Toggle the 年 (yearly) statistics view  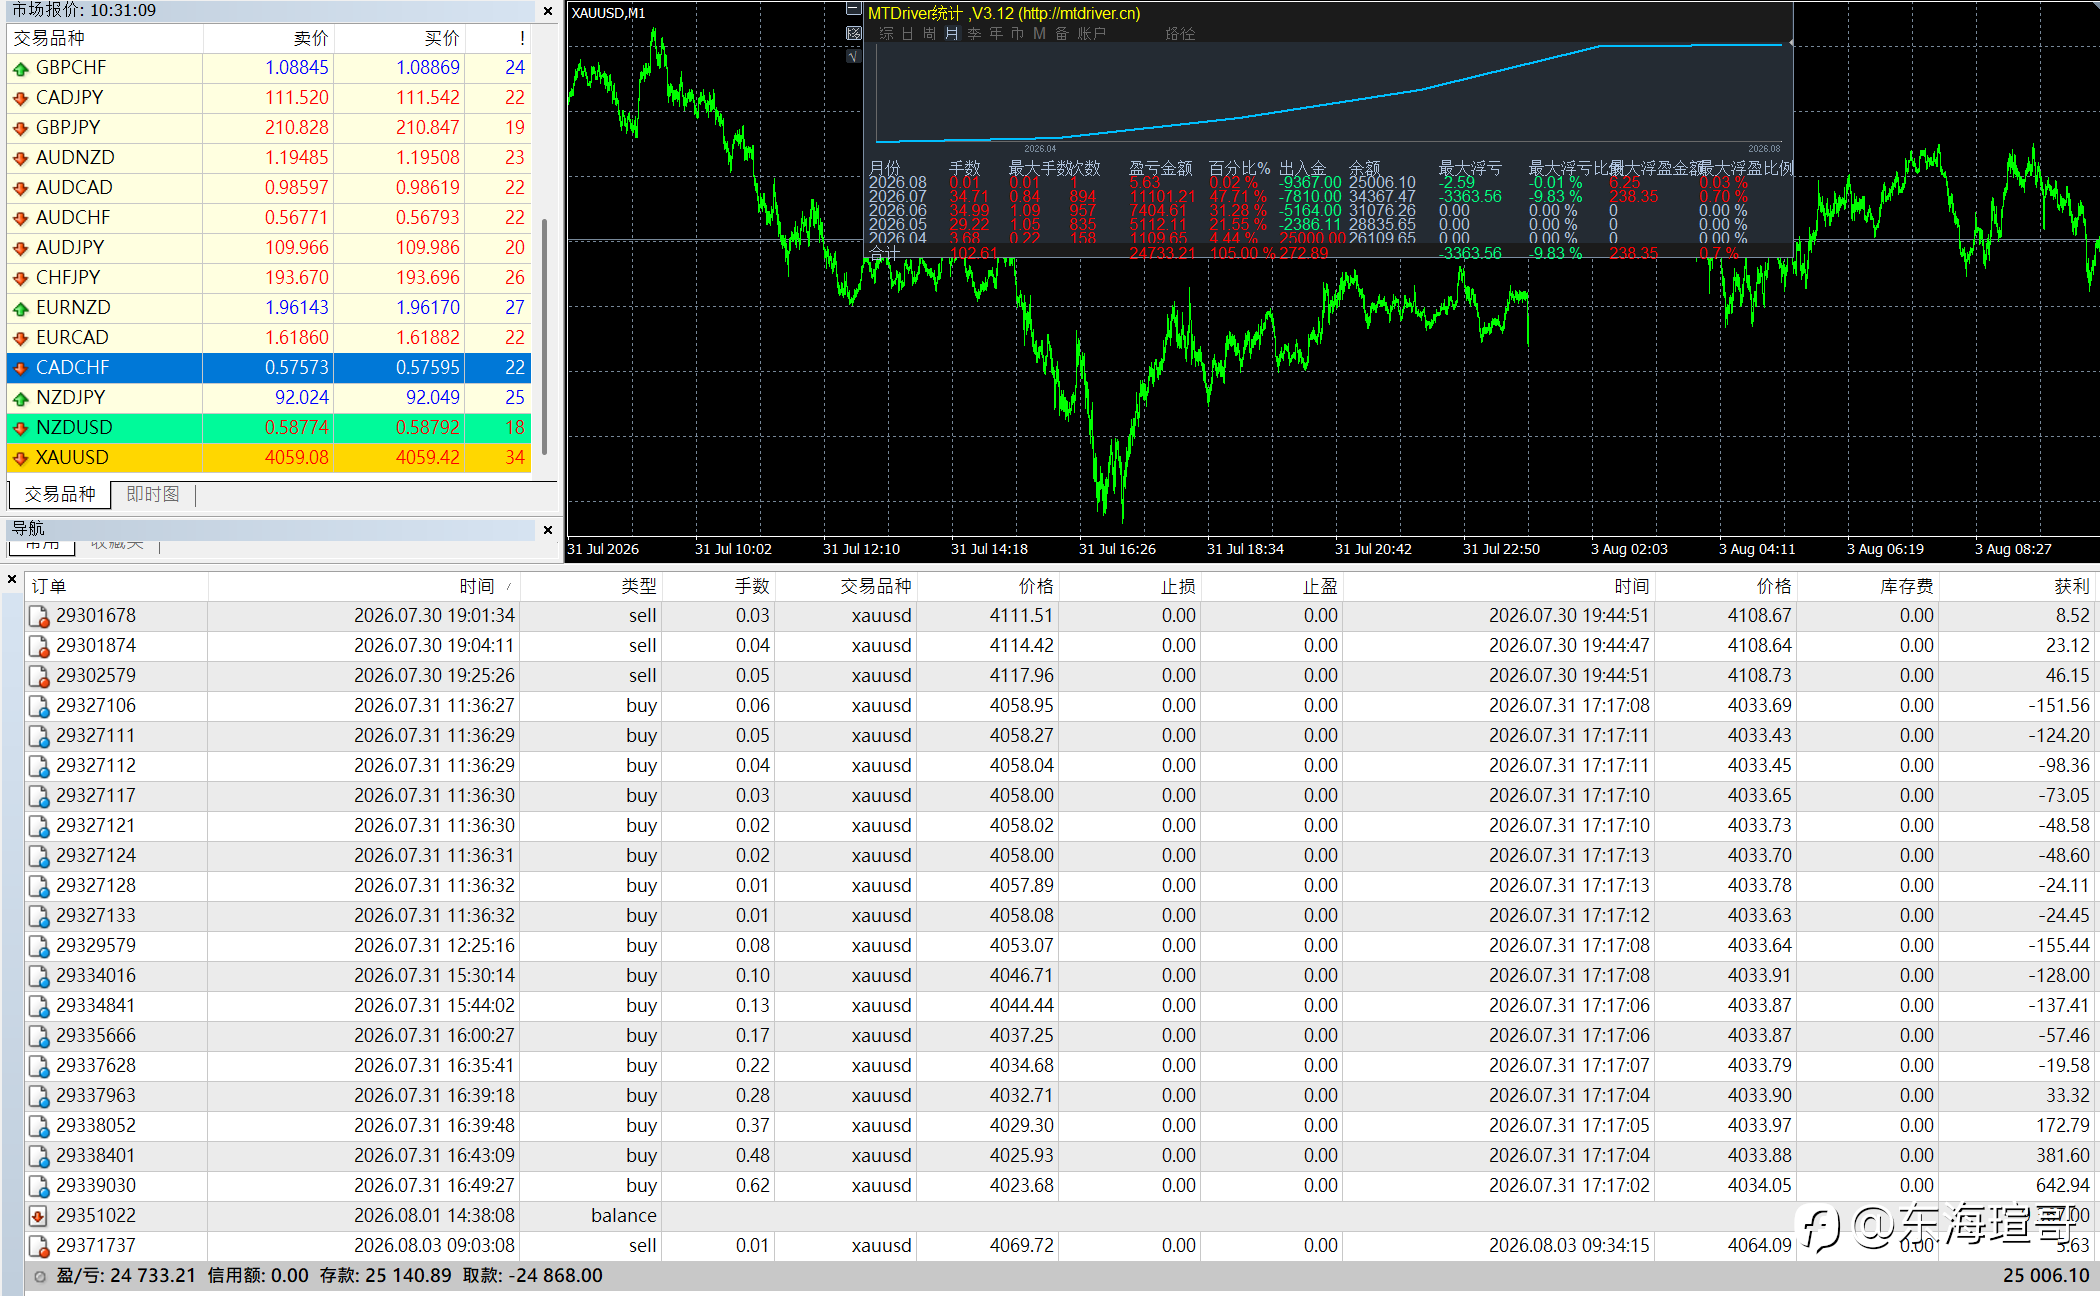pyautogui.click(x=995, y=34)
